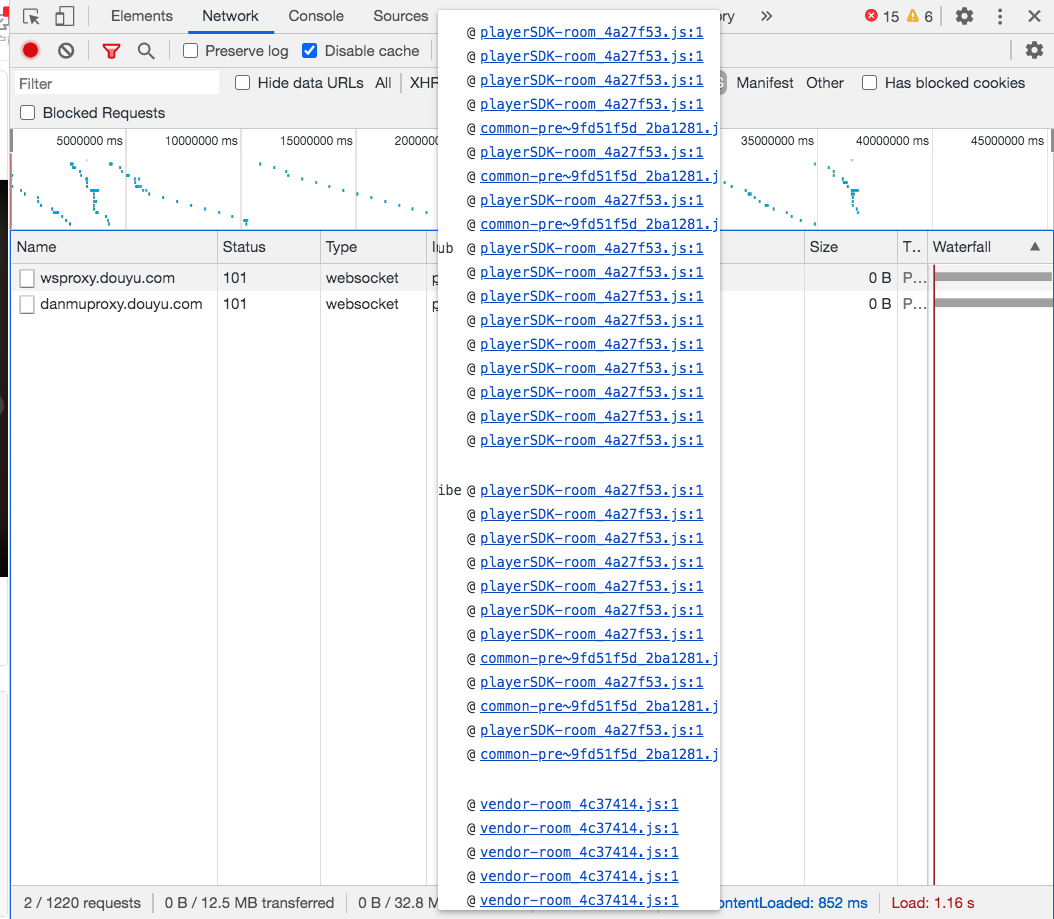Switch to the Console tab
1054x919 pixels.
pyautogui.click(x=316, y=16)
